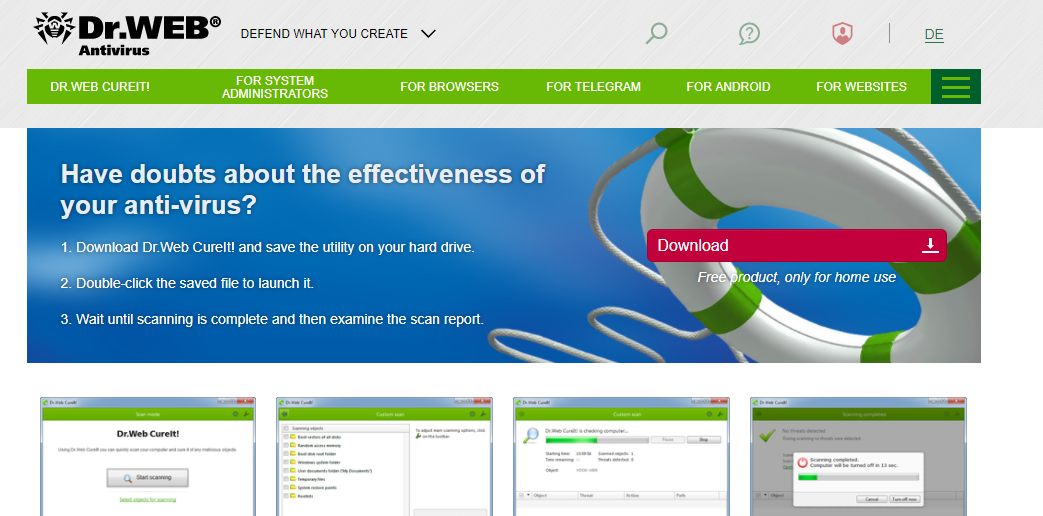Click step 1 Download Dr.Web CureIt! text
The image size is (1043, 516).
coord(267,247)
